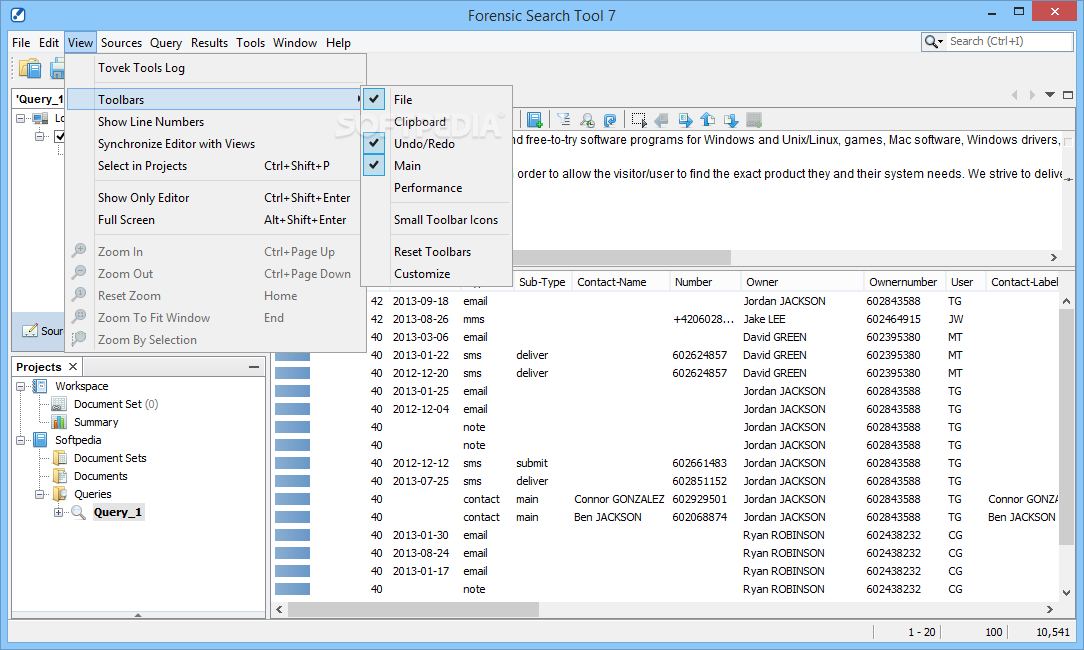
Task: Click the search magnifier icon in search box
Action: (931, 41)
